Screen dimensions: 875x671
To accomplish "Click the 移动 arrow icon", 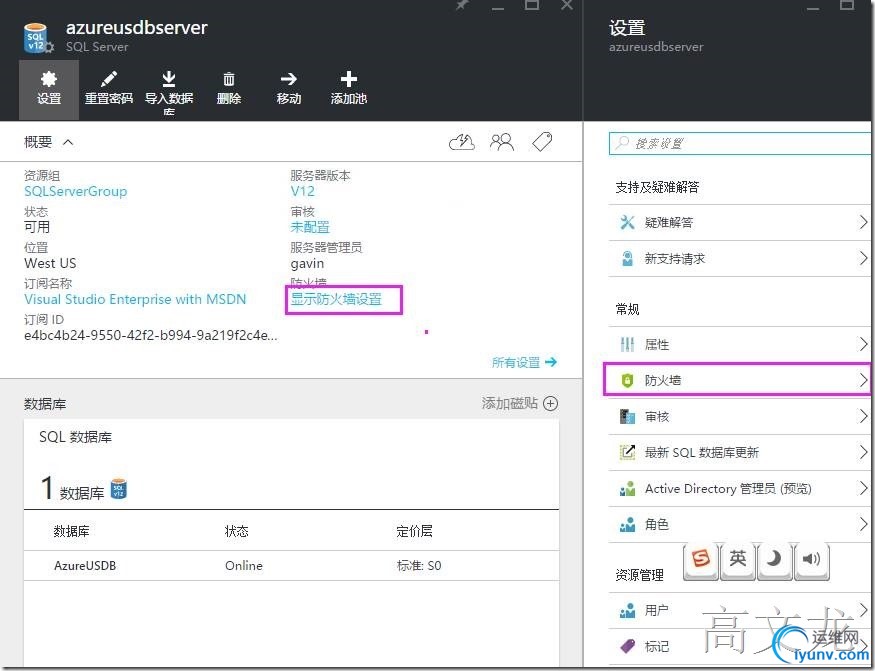I will pos(289,79).
